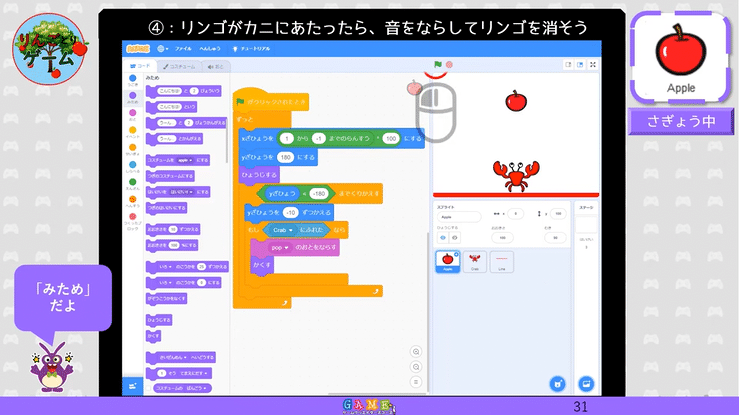The height and width of the screenshot is (415, 739).
Task: Select the Crab sprite thumbnail
Action: pyautogui.click(x=476, y=261)
